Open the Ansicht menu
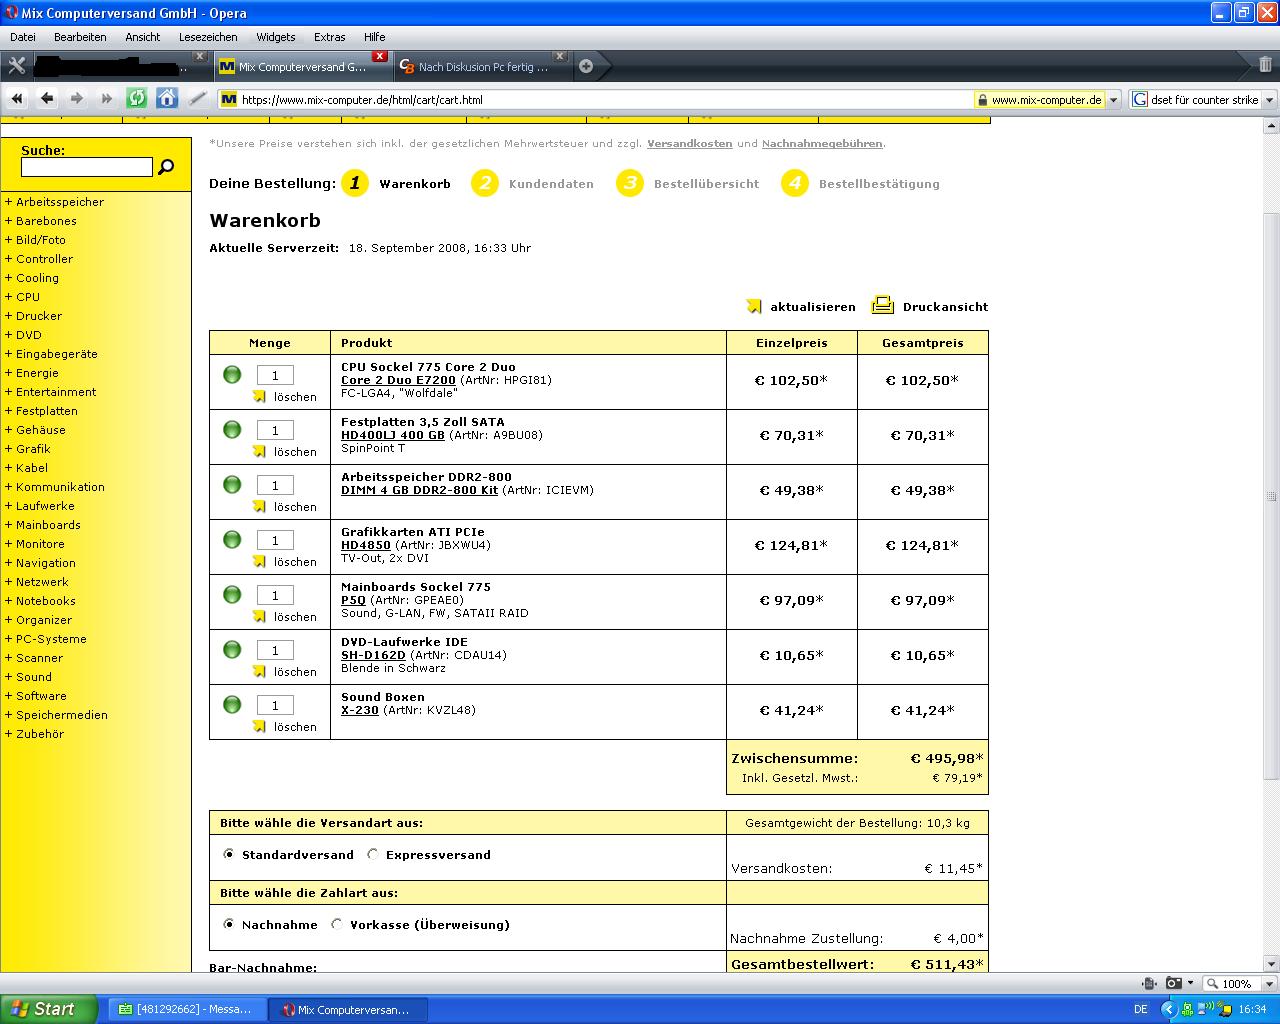This screenshot has width=1280, height=1024. (x=143, y=37)
